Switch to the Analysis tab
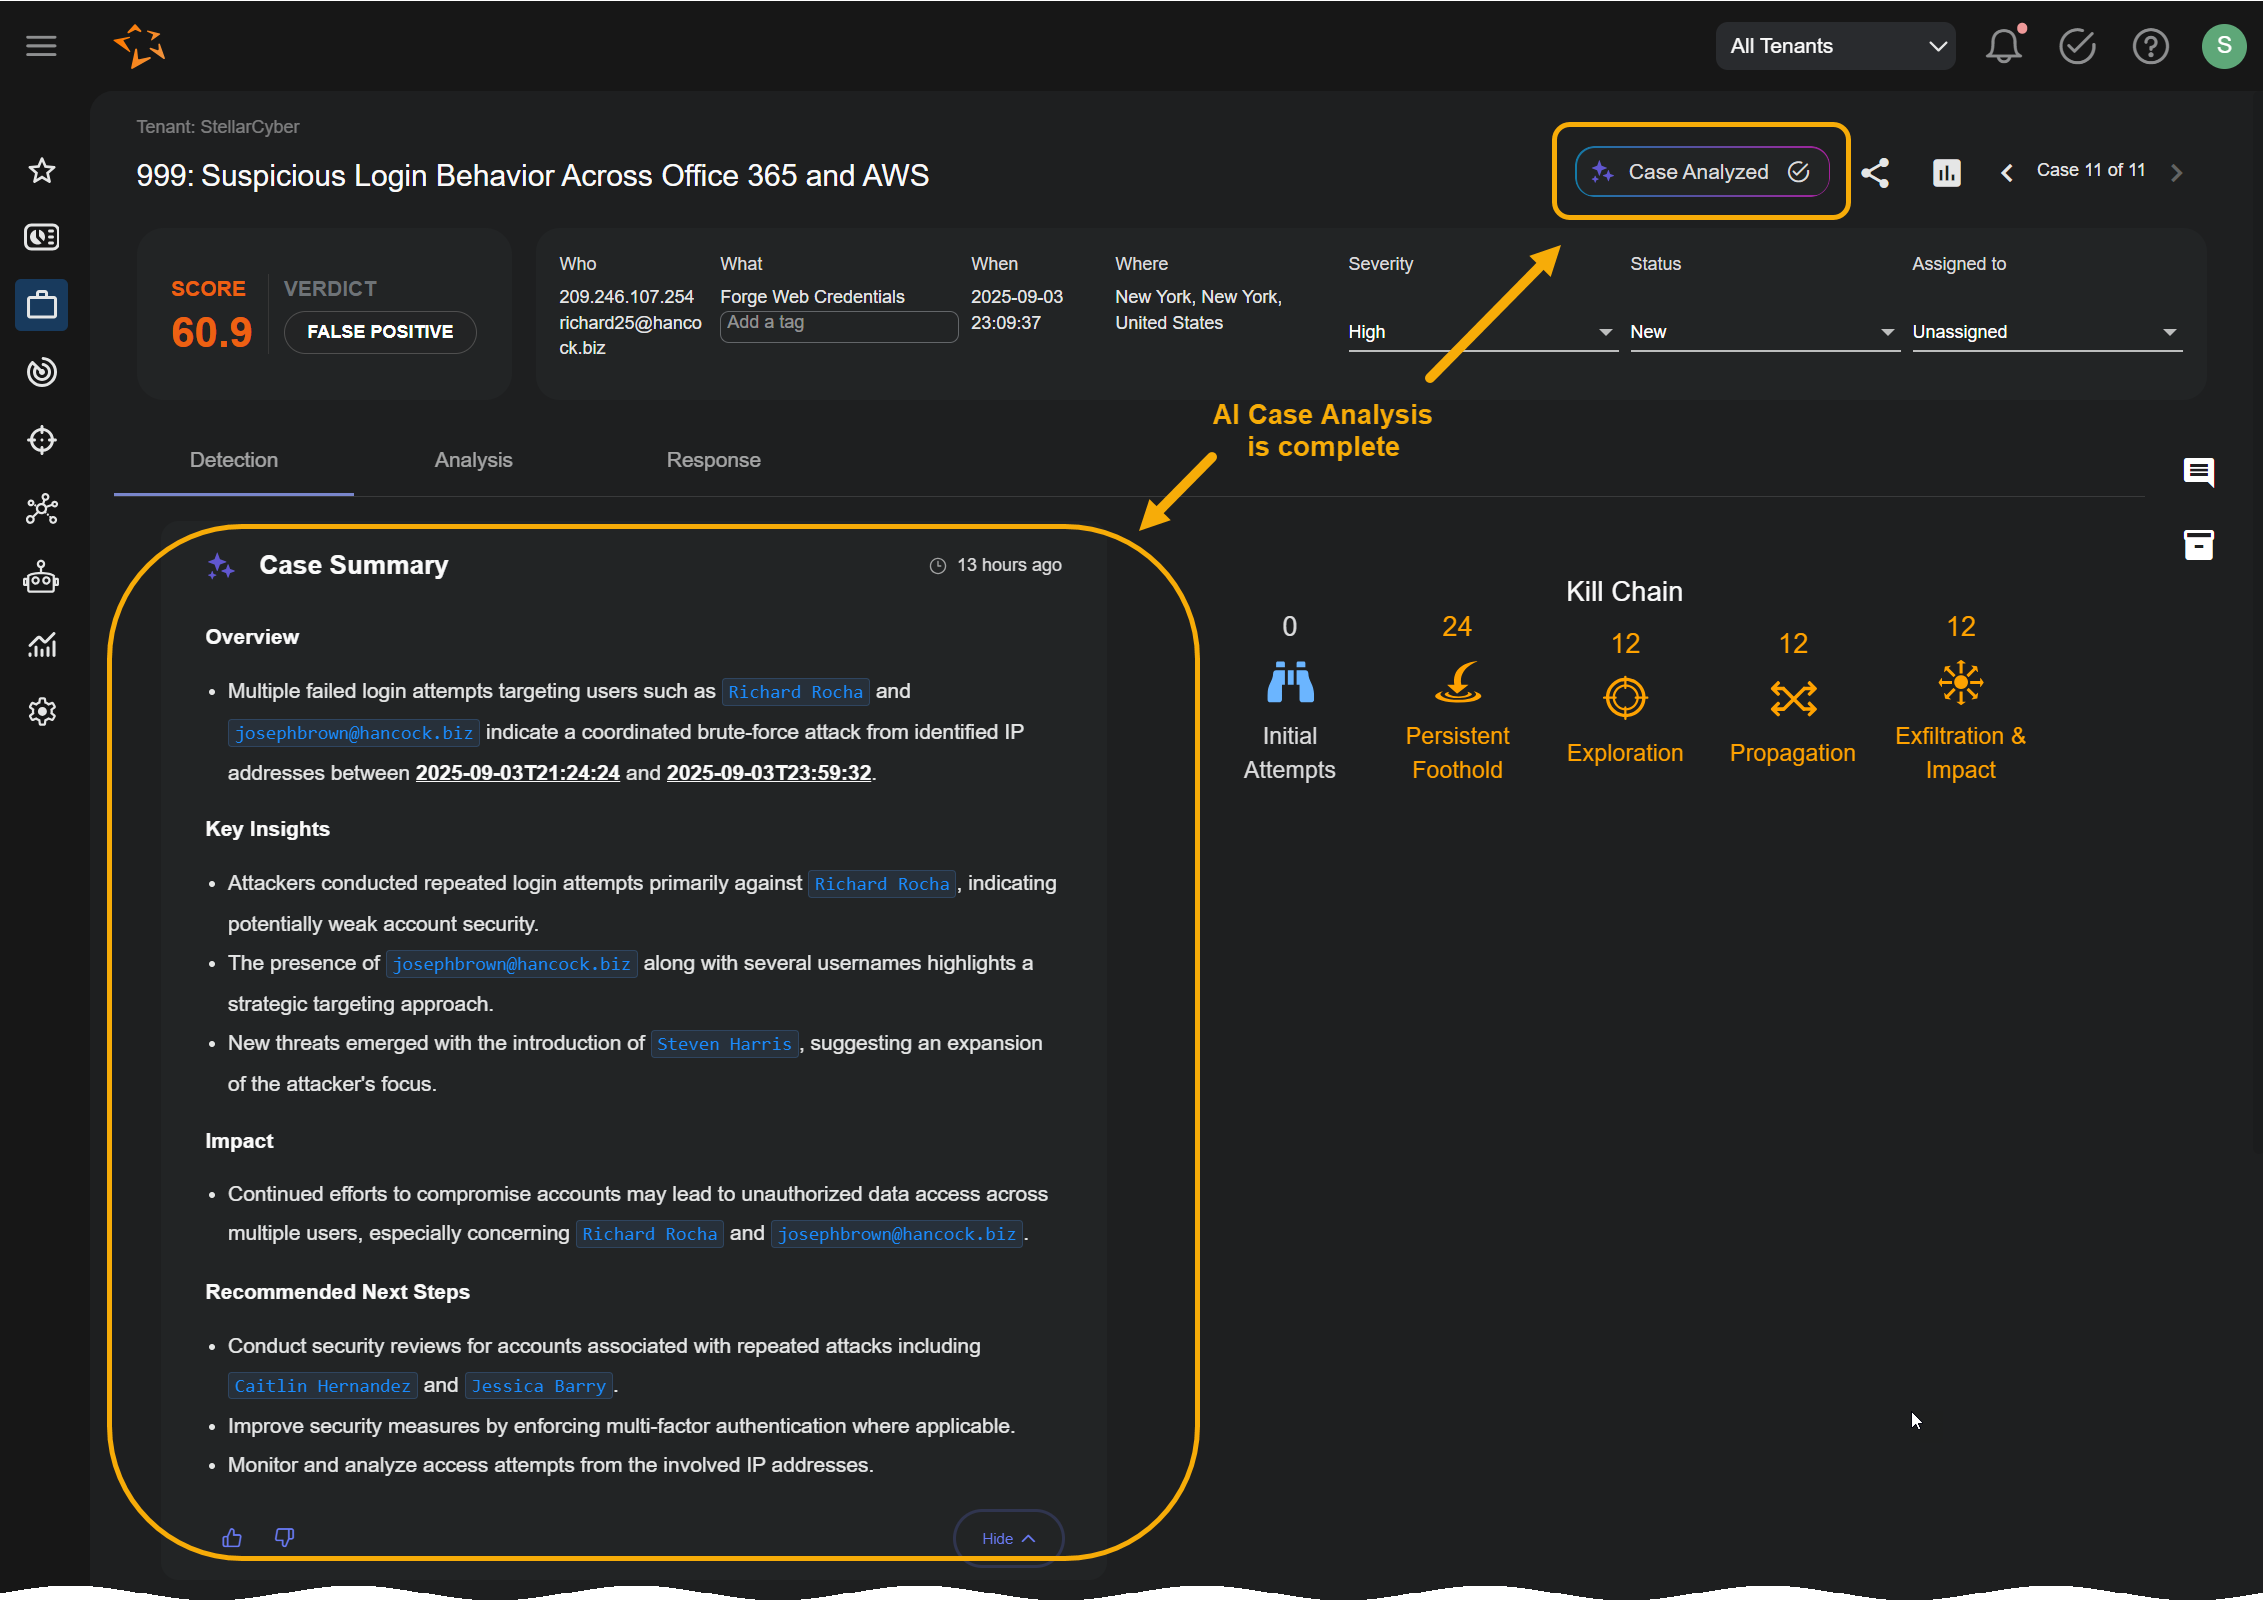 point(473,460)
